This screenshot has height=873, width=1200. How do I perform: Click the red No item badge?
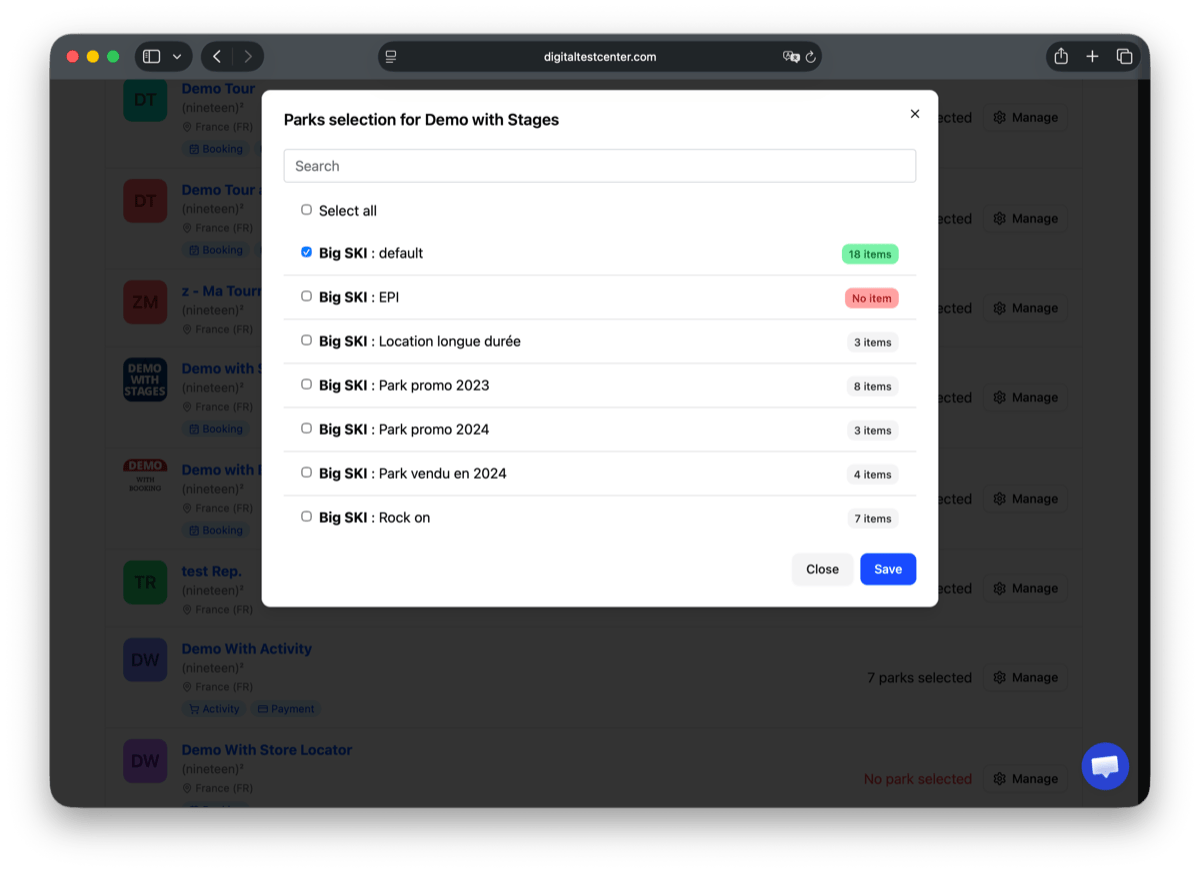pyautogui.click(x=871, y=298)
